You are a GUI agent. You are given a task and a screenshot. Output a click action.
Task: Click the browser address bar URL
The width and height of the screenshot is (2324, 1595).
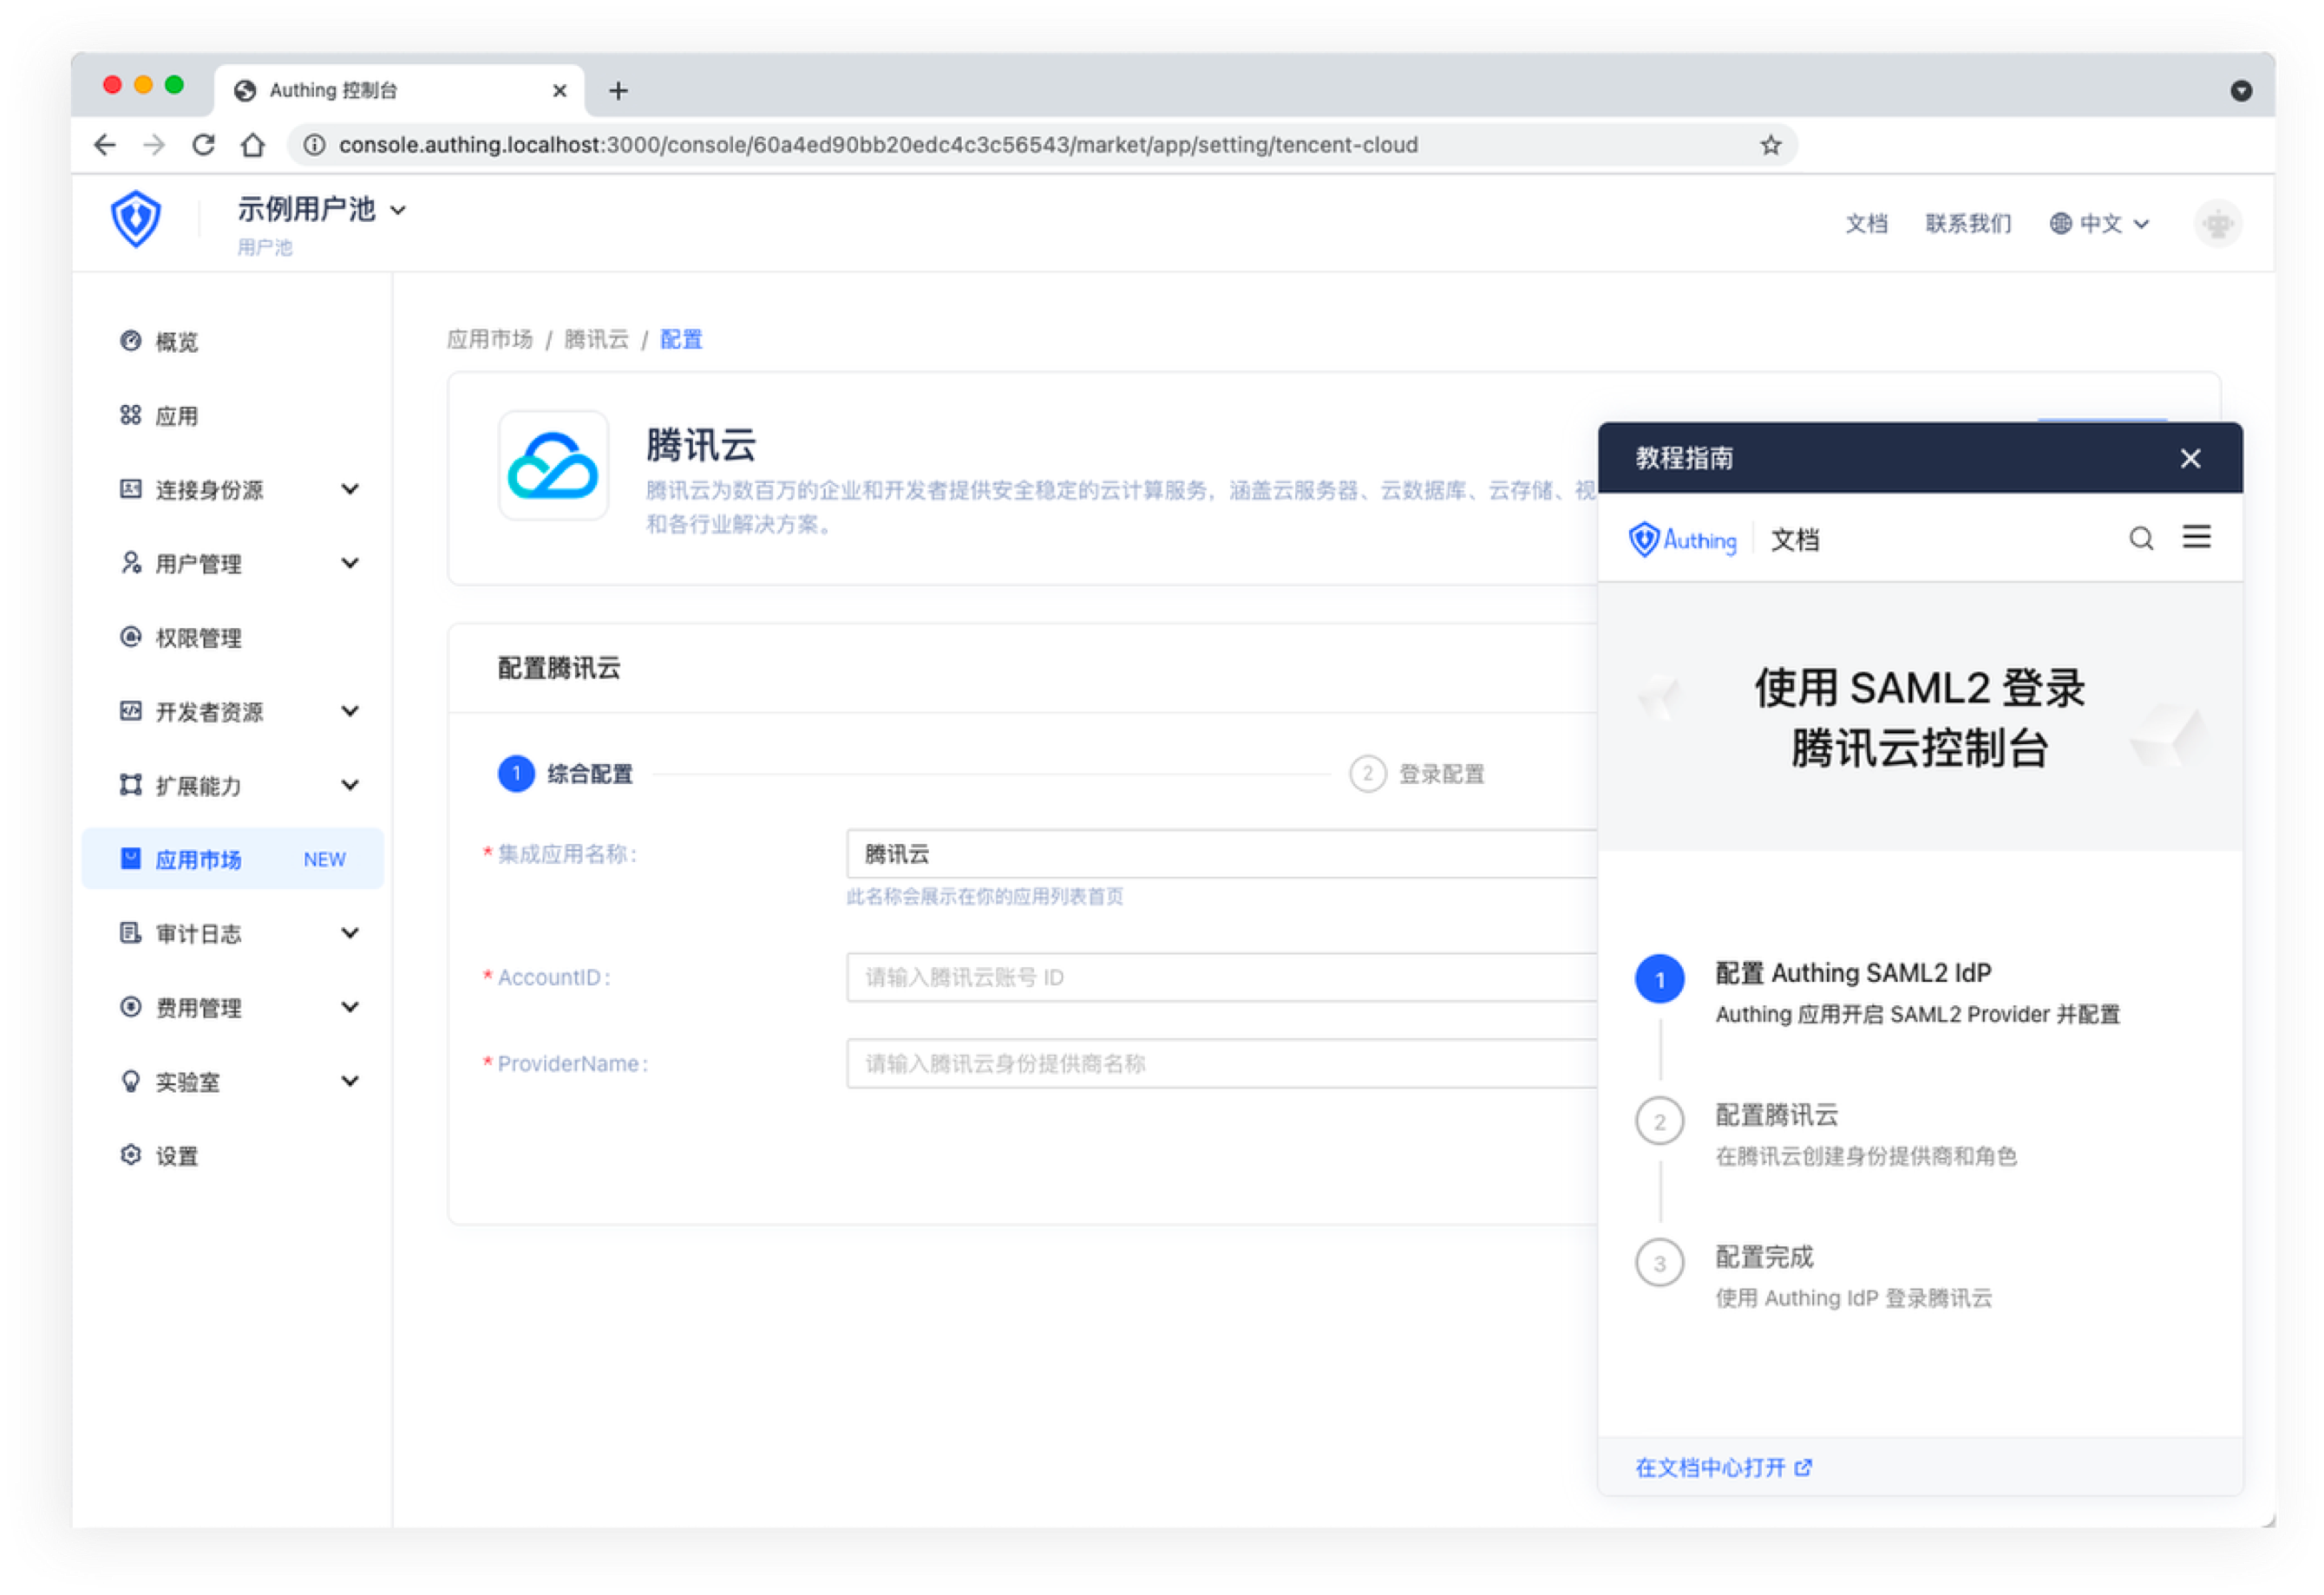point(878,145)
